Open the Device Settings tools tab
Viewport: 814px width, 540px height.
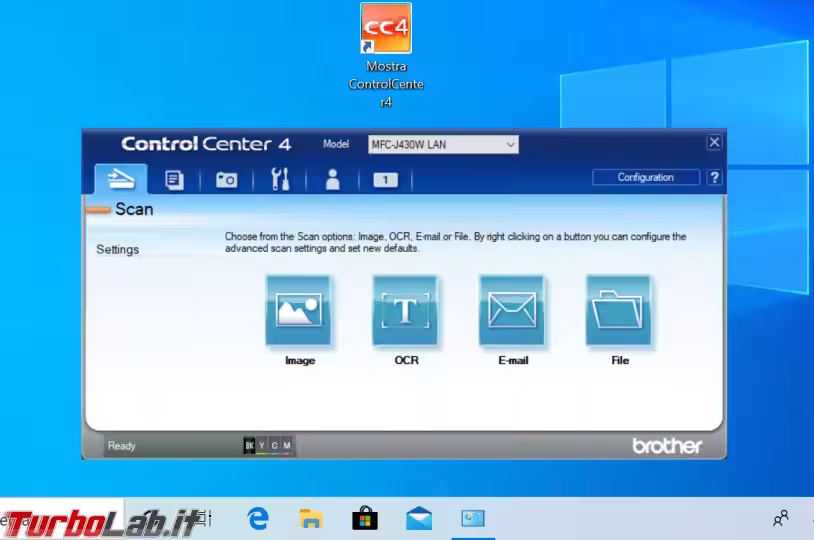[280, 179]
